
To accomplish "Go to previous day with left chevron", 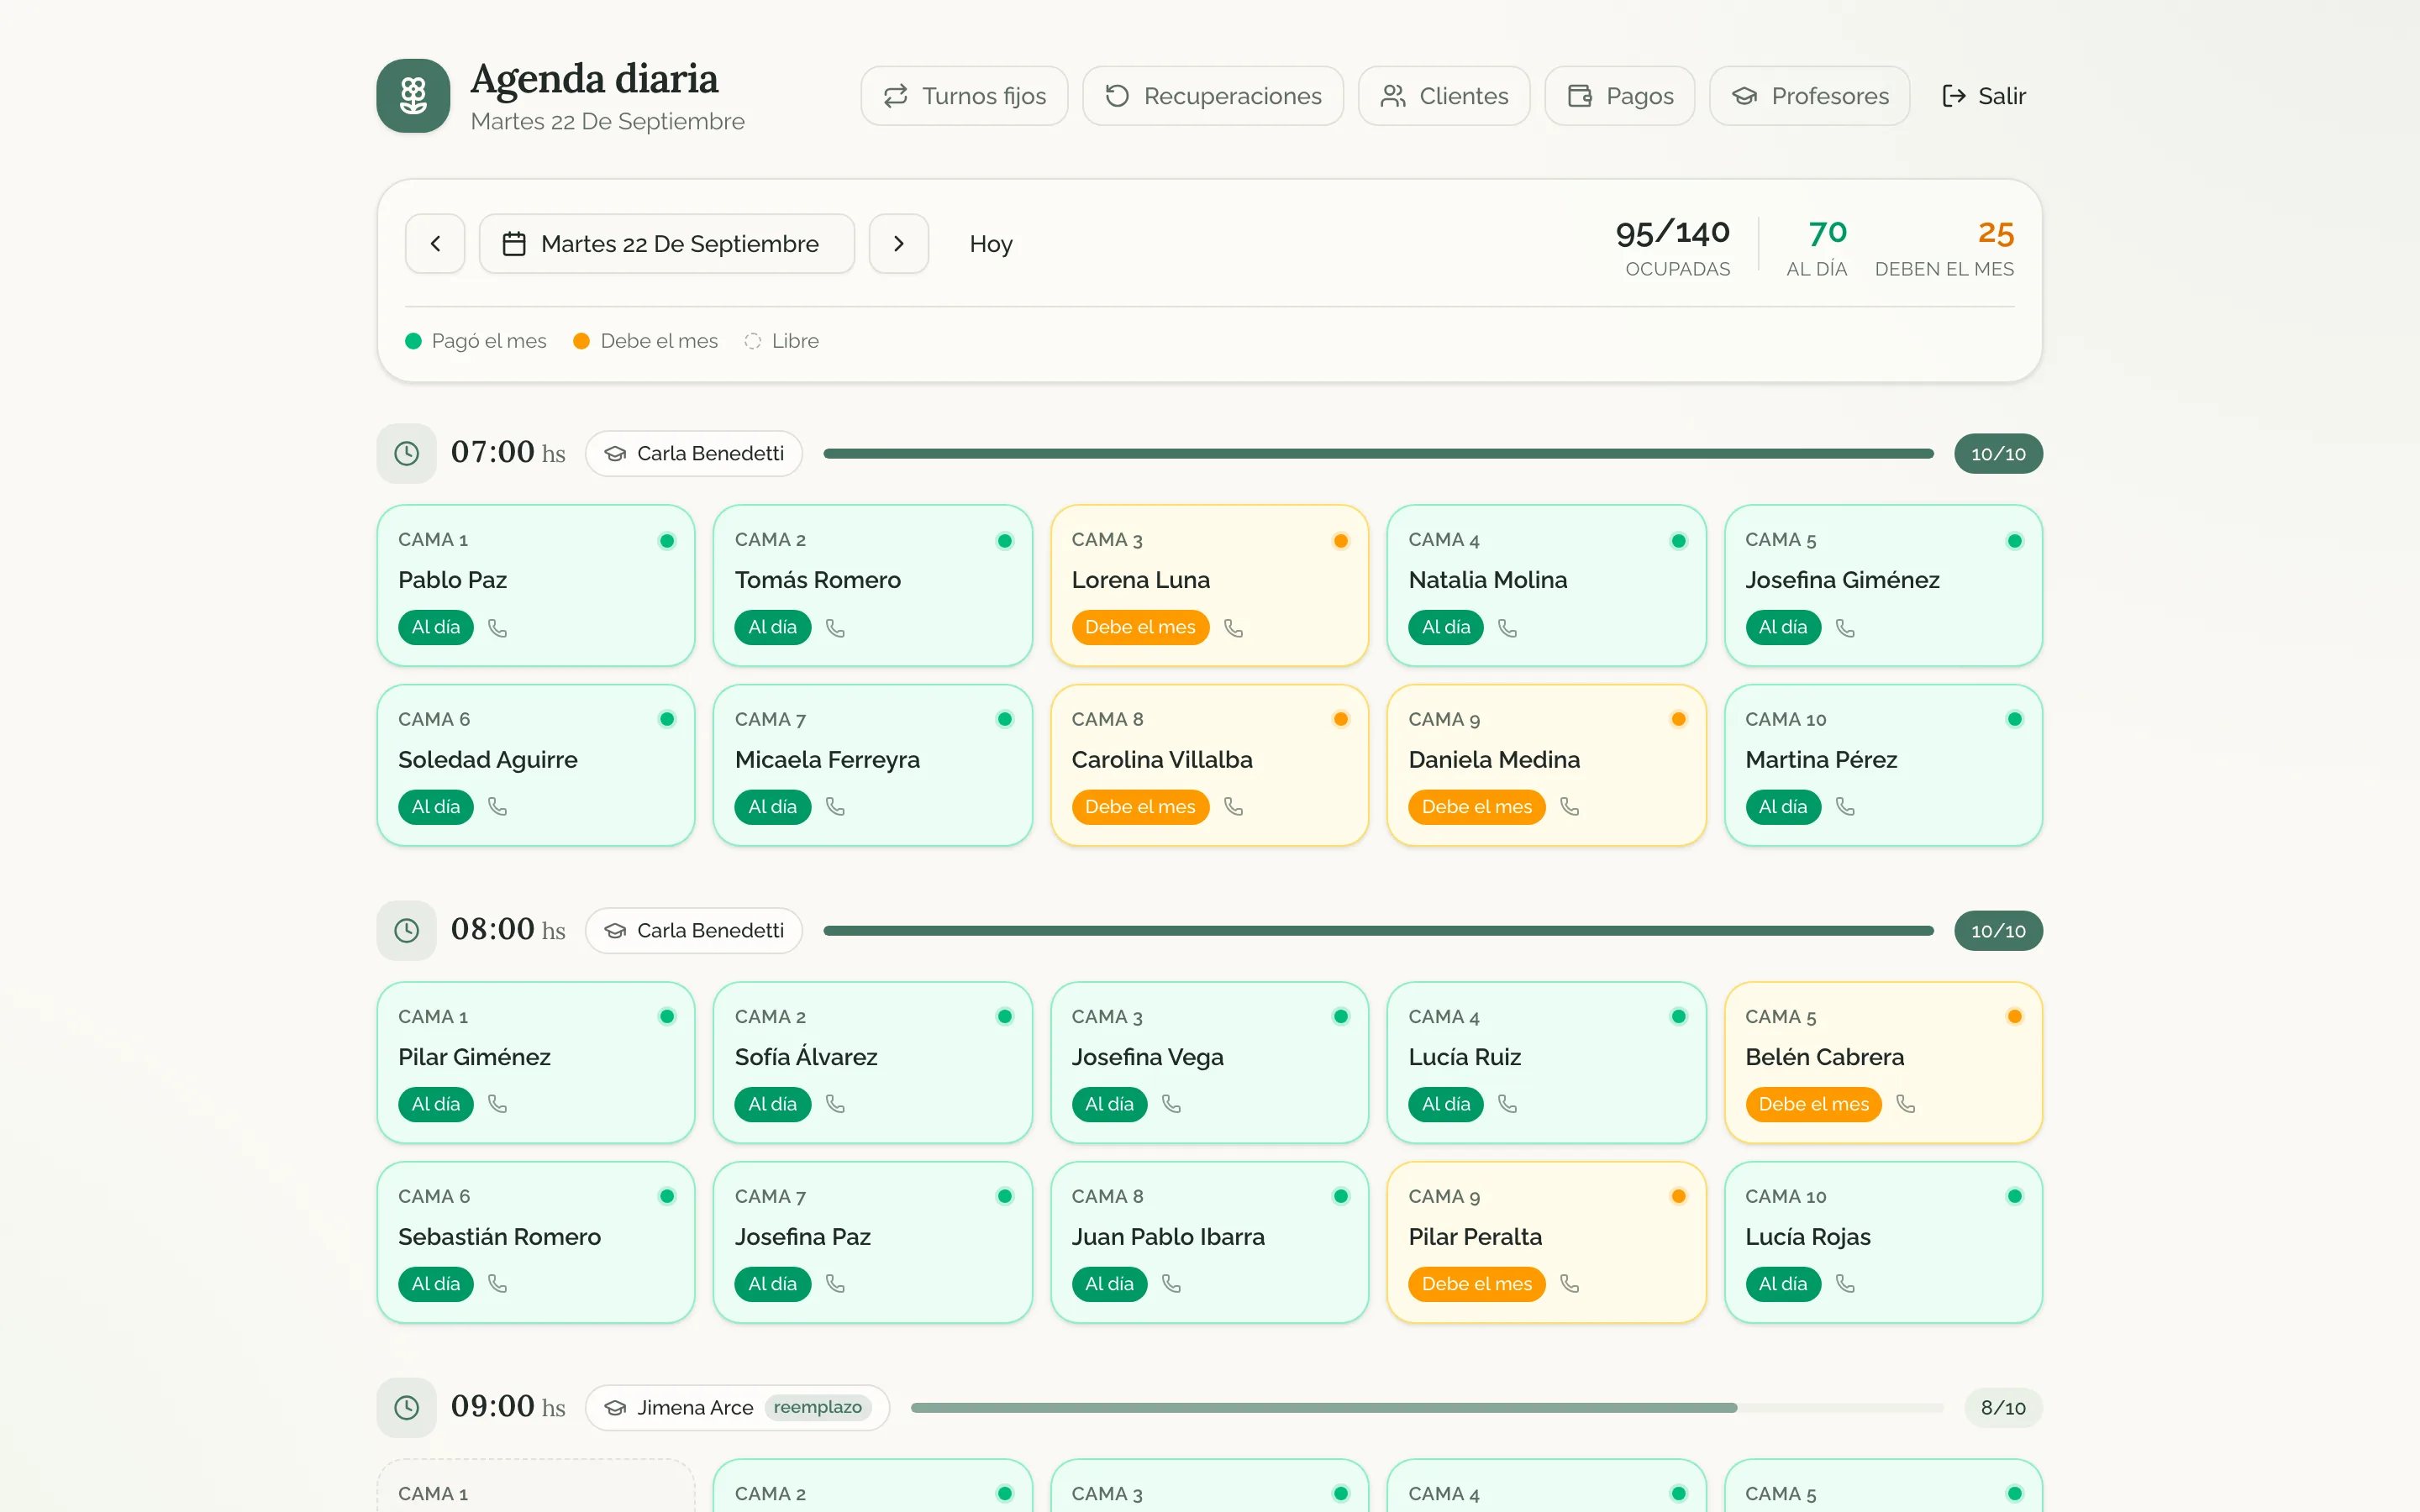I will [435, 243].
